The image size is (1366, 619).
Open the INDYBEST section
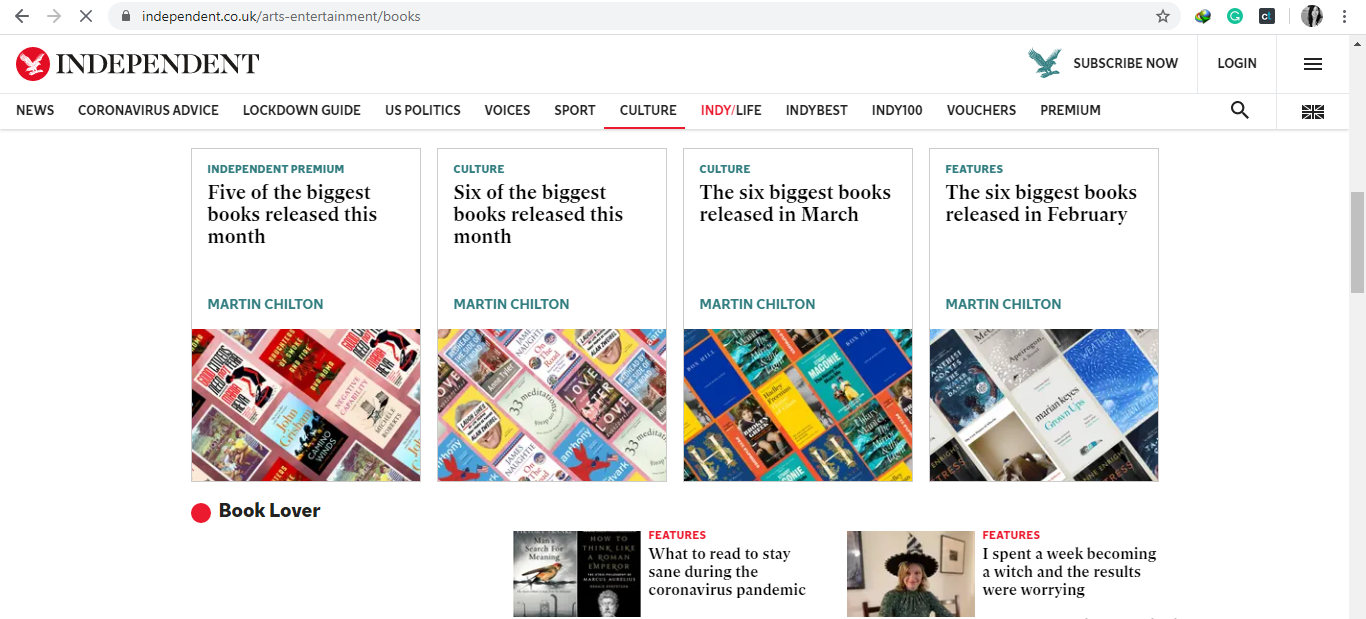pos(817,110)
